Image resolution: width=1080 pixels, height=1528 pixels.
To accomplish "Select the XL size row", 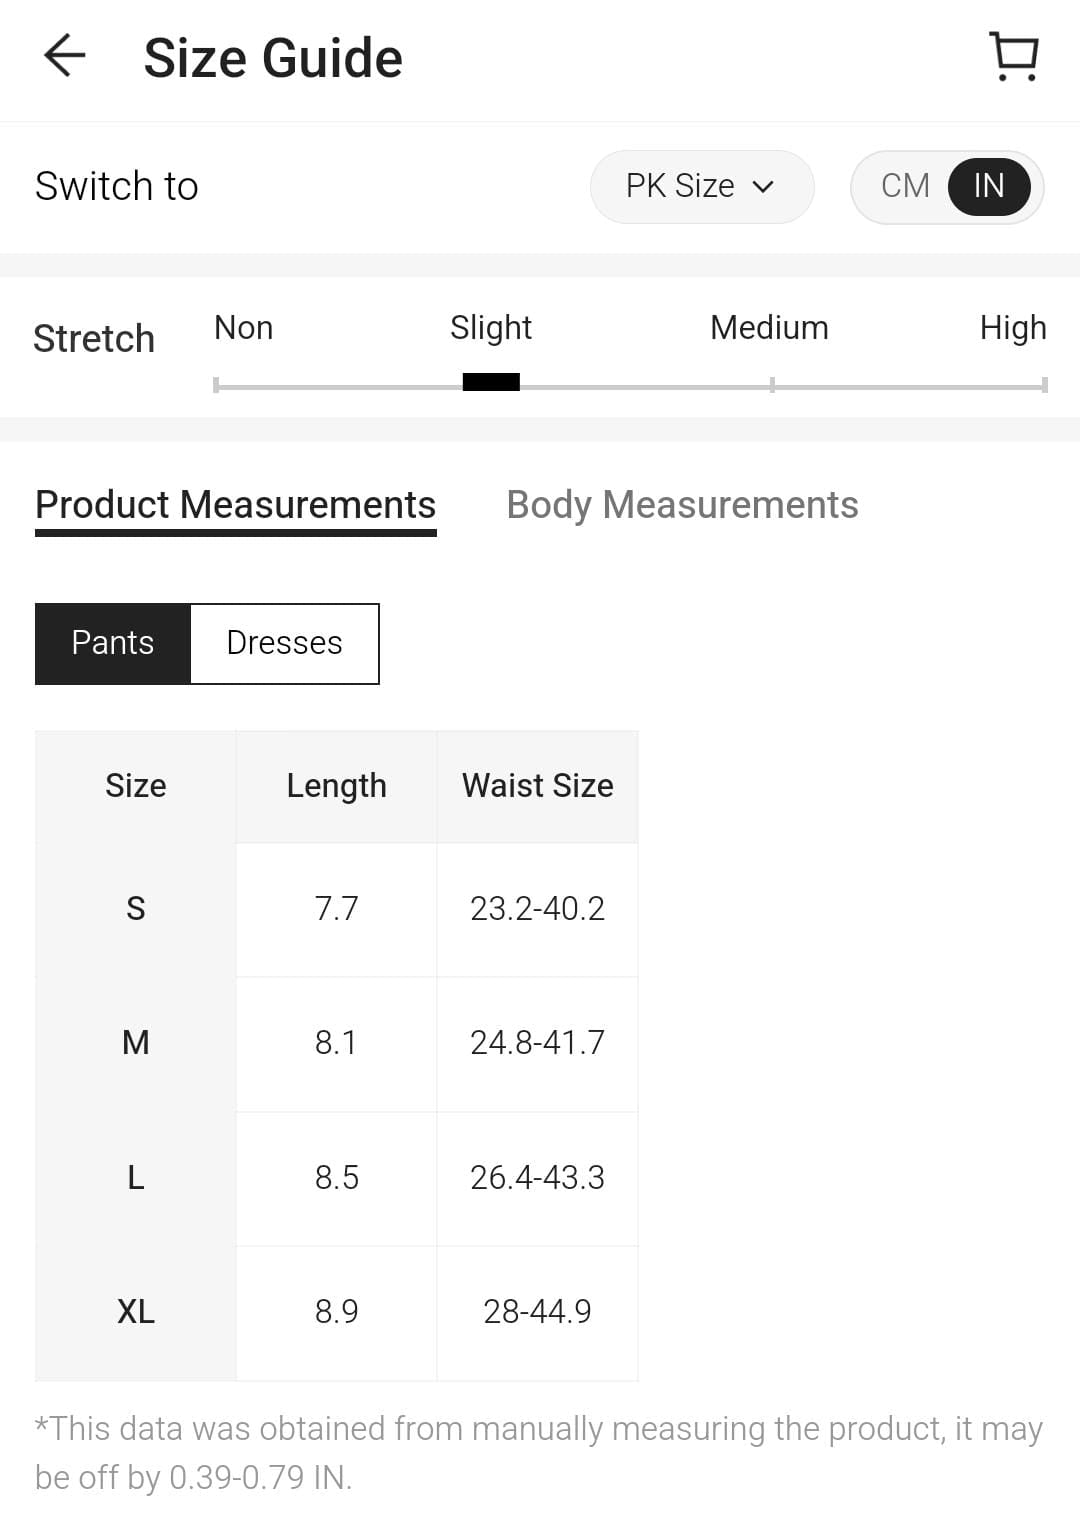I will 136,1311.
